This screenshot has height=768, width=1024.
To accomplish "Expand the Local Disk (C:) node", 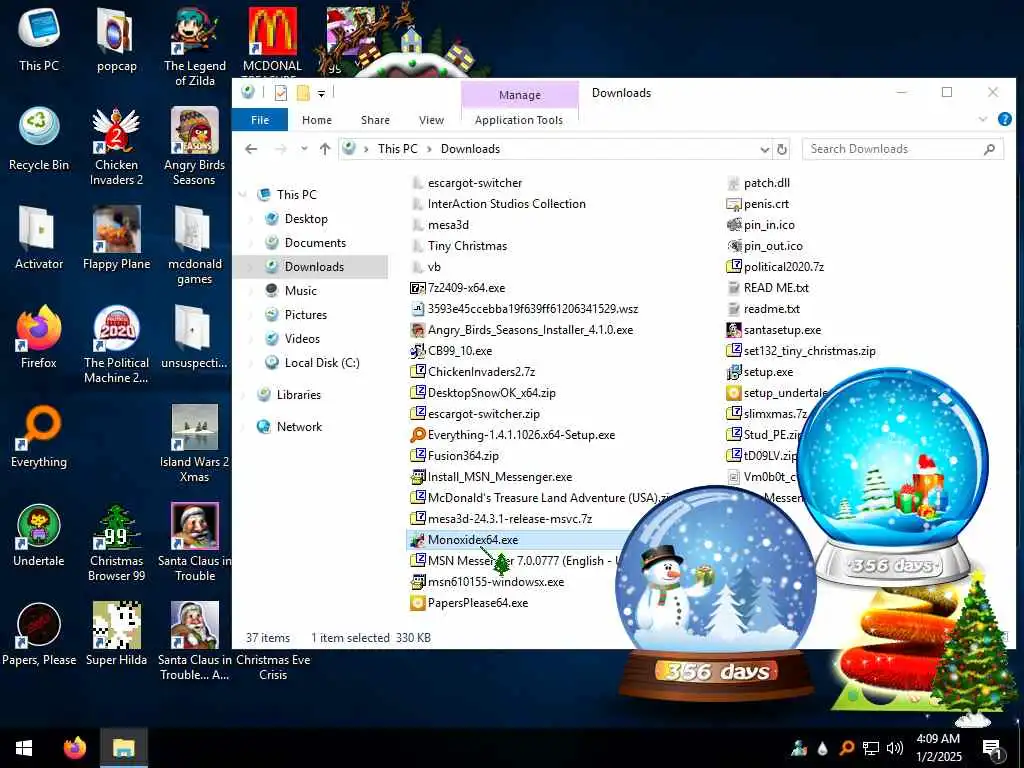I will coord(251,362).
